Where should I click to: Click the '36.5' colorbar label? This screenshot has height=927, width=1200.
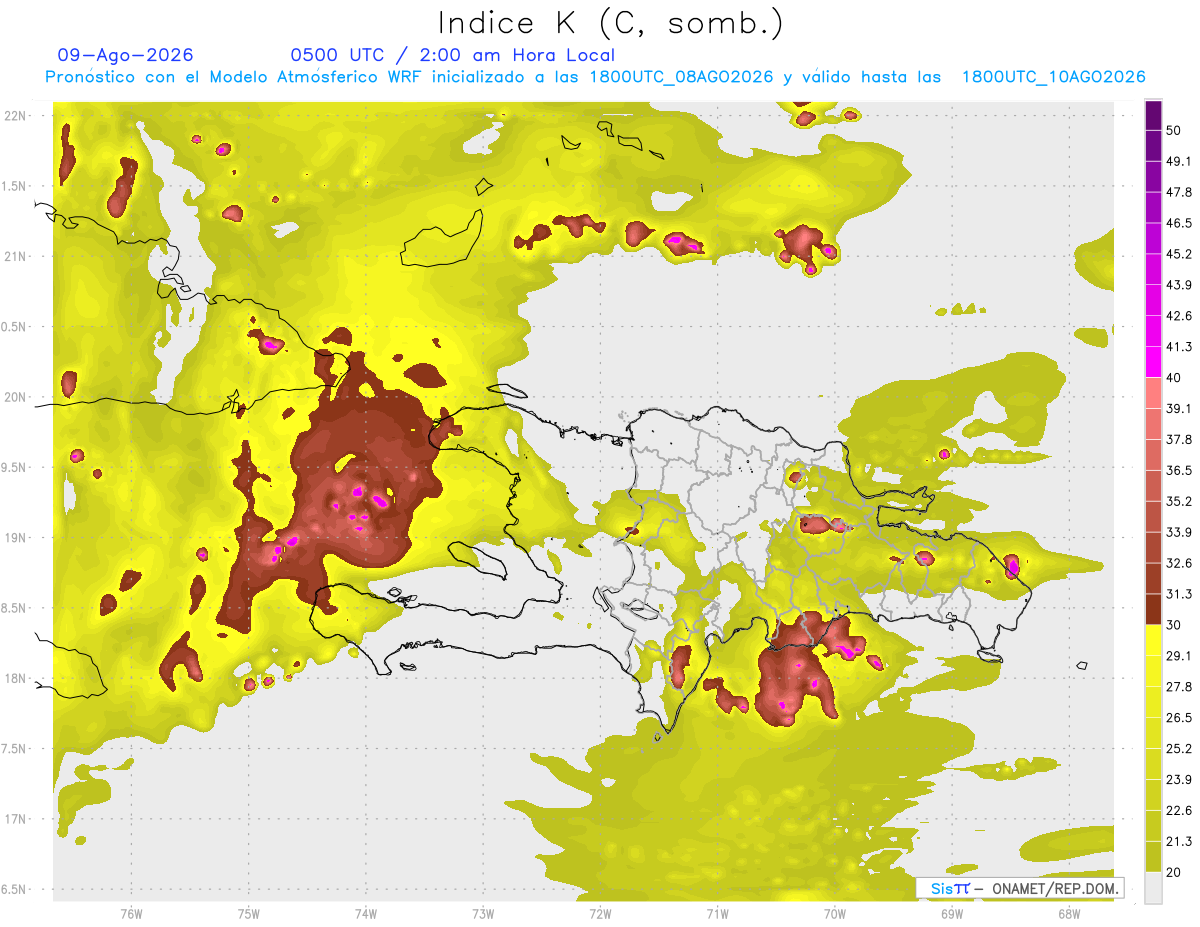click(1179, 470)
